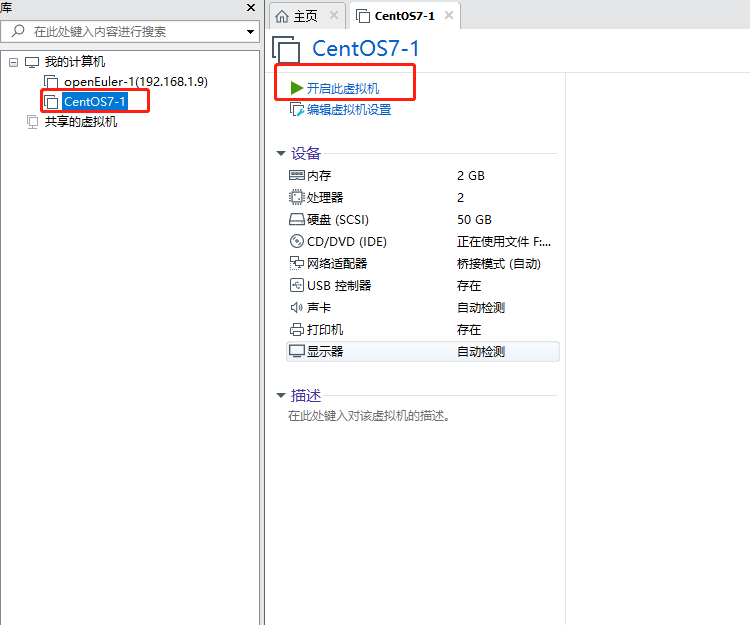Click the display monitor icon
Screen dimensions: 750x625
point(297,351)
